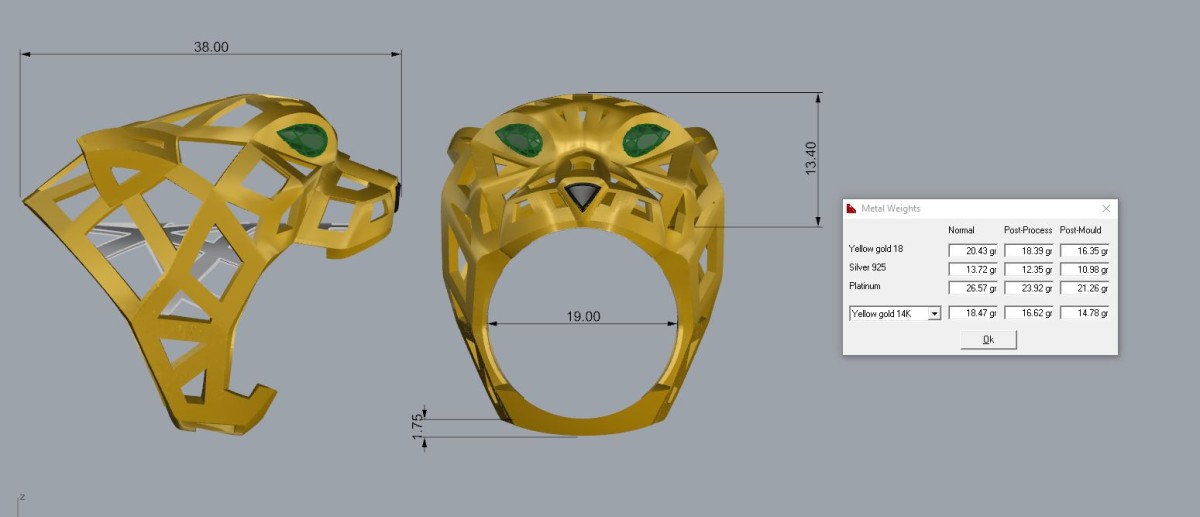Select the 14K Post-Mould 14.78 field

1084,313
